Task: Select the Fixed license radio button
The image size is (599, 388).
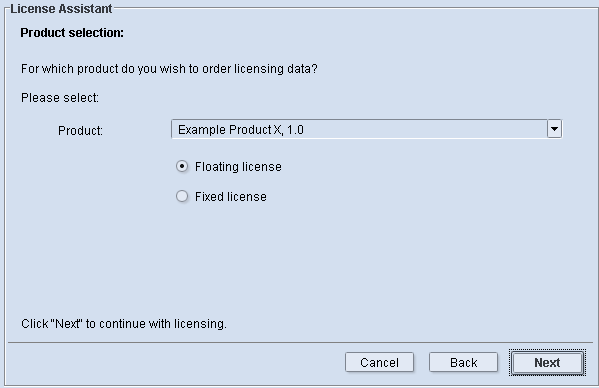Action: pos(182,196)
